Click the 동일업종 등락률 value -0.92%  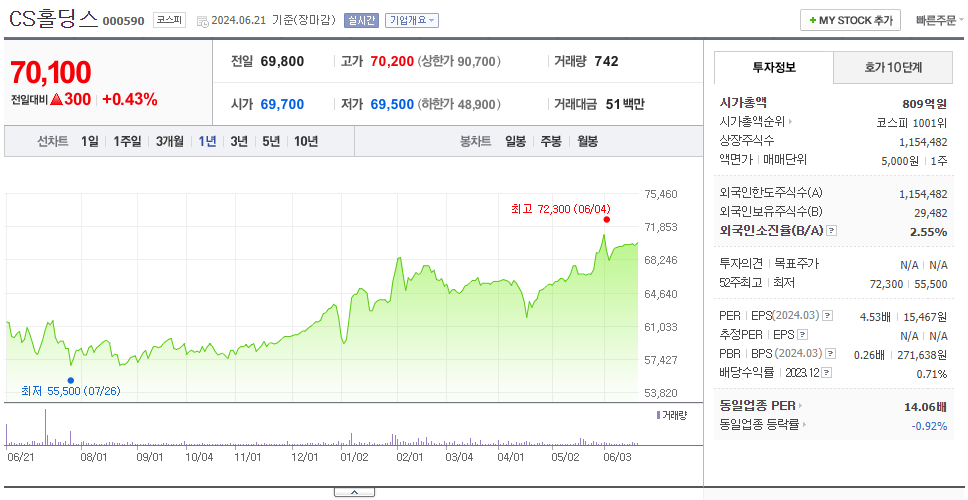point(929,425)
